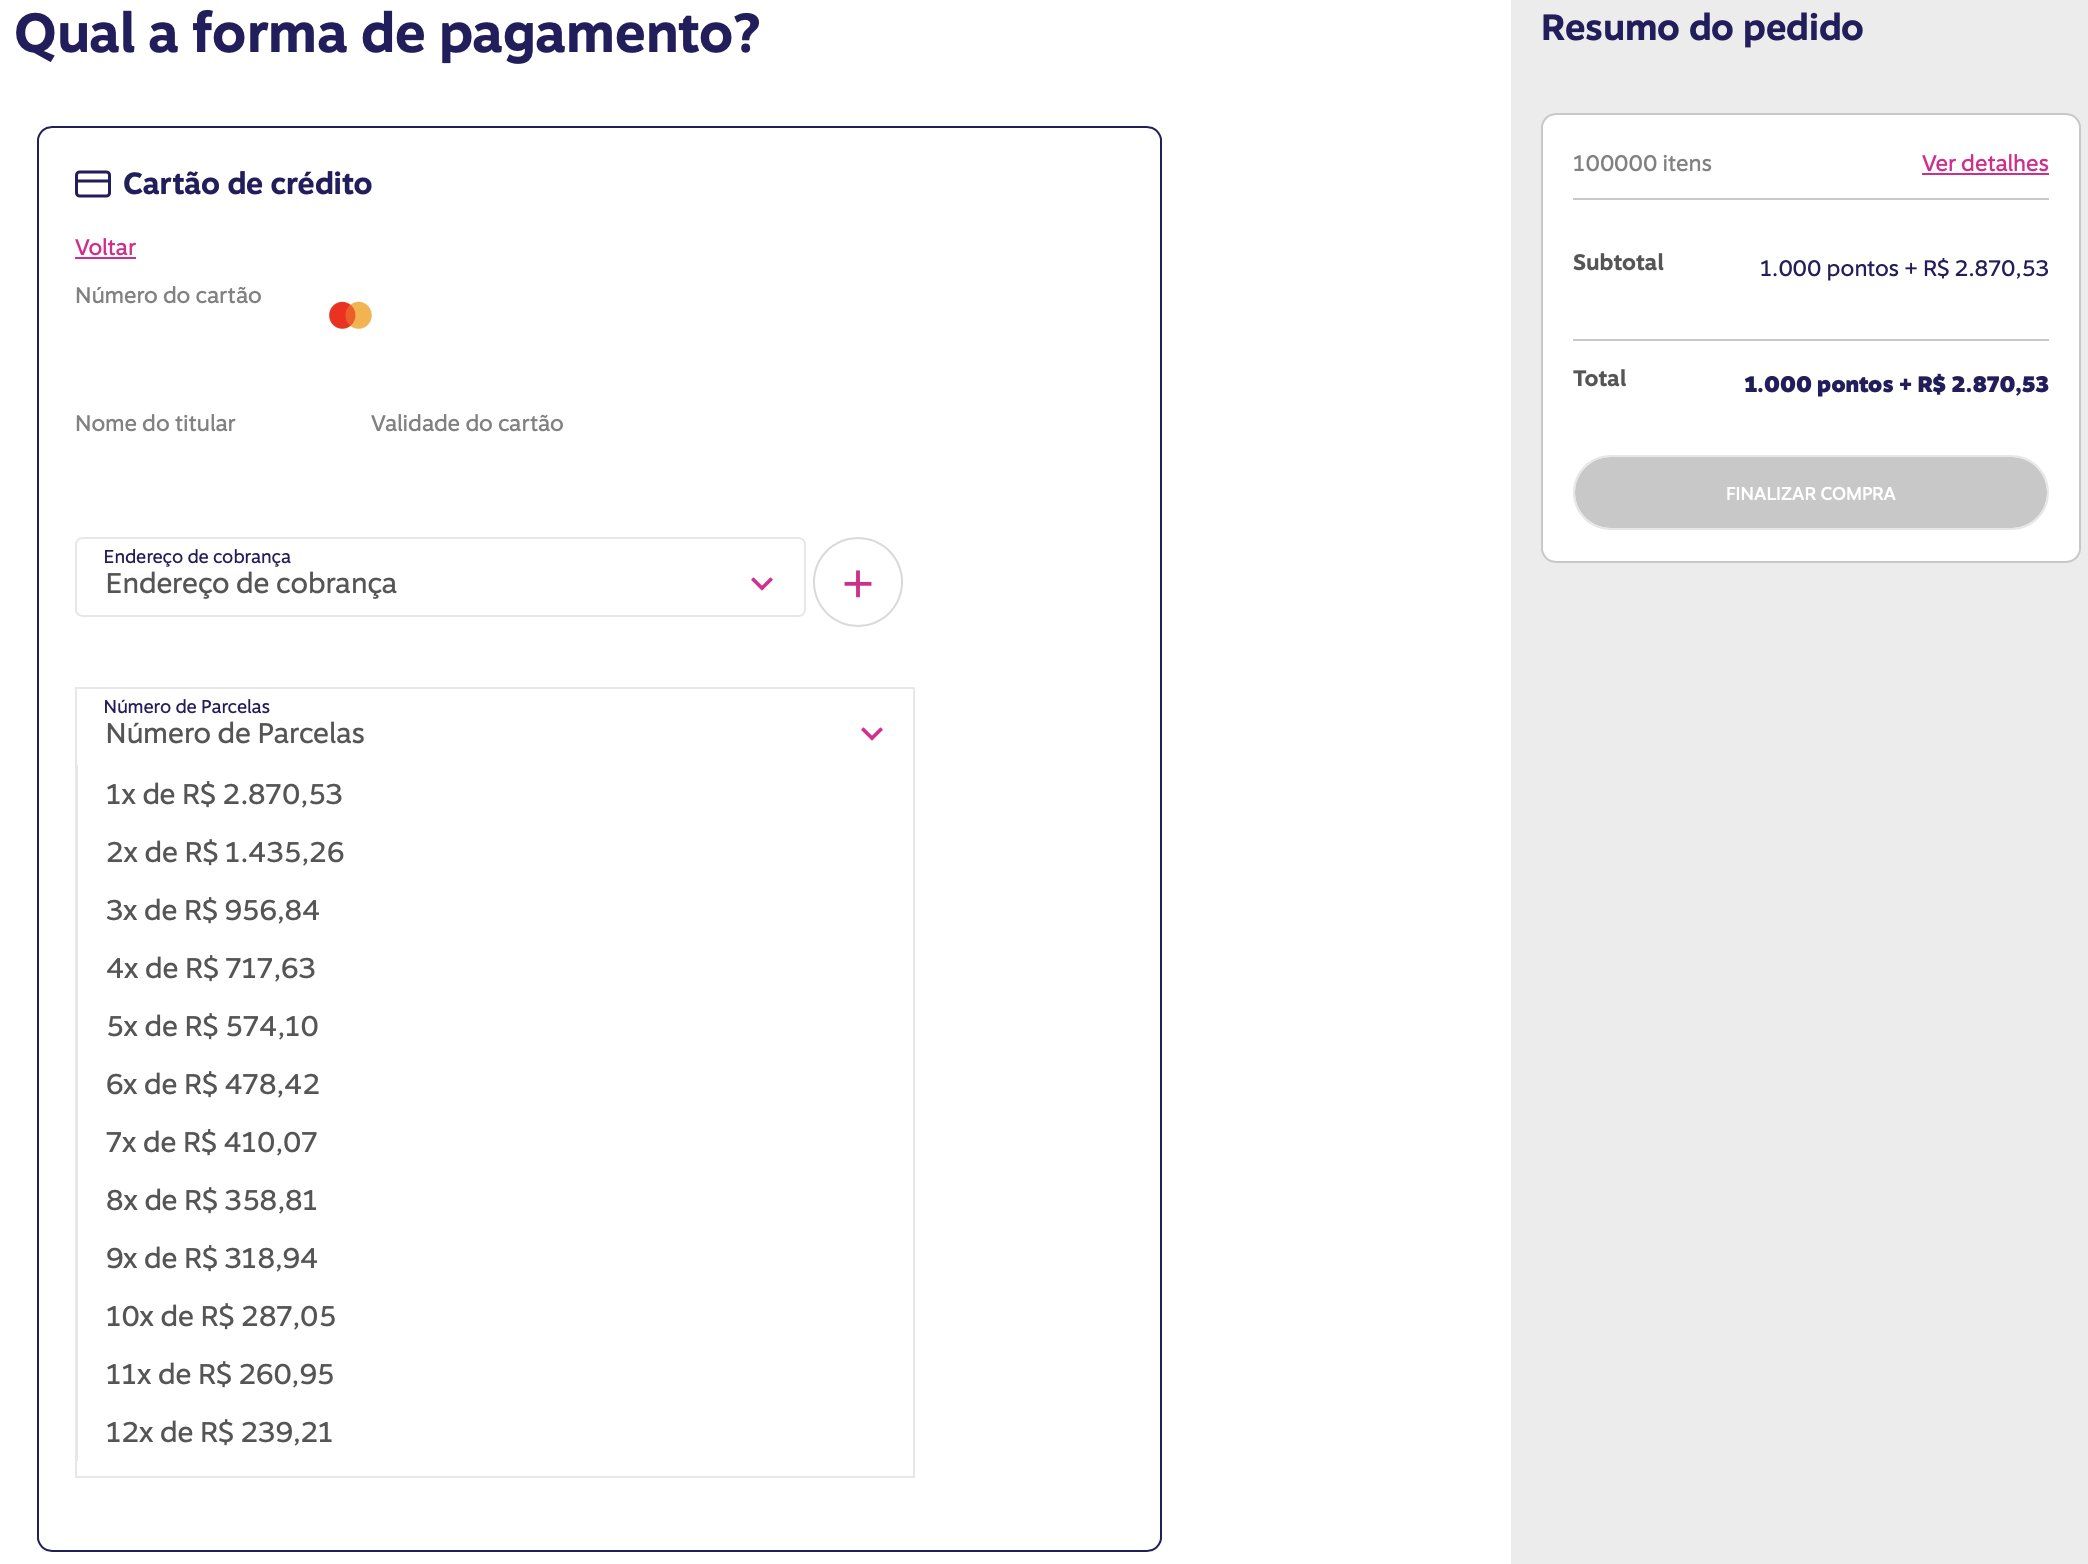Click the credit card icon beside Cartão de crédito
Image resolution: width=2088 pixels, height=1564 pixels.
[93, 184]
